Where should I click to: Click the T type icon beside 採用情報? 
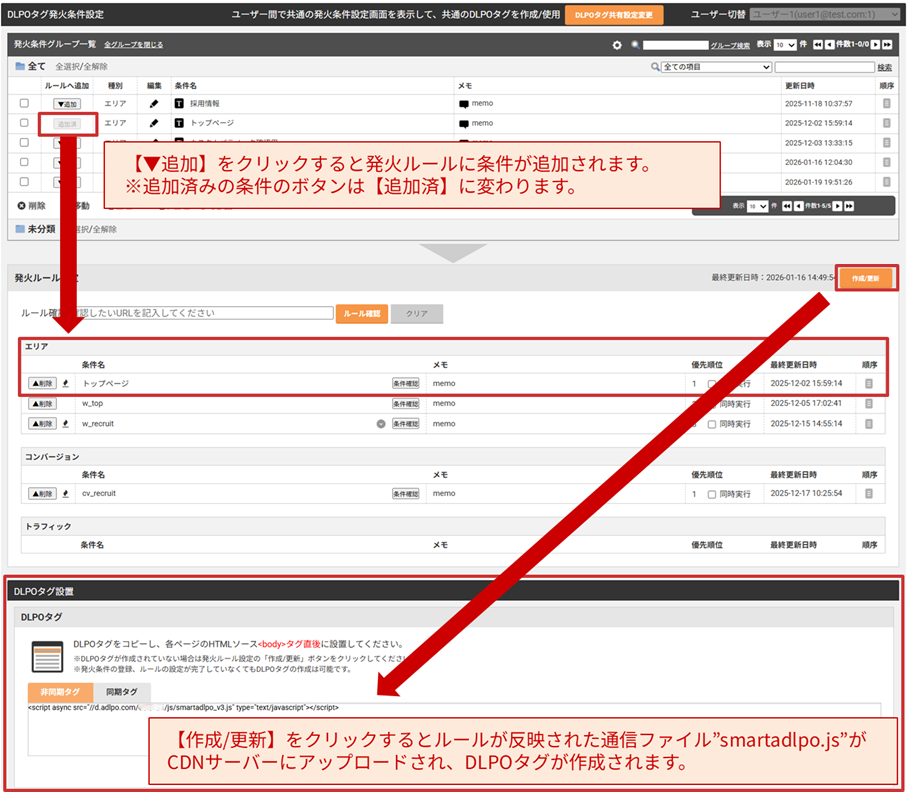(x=179, y=104)
